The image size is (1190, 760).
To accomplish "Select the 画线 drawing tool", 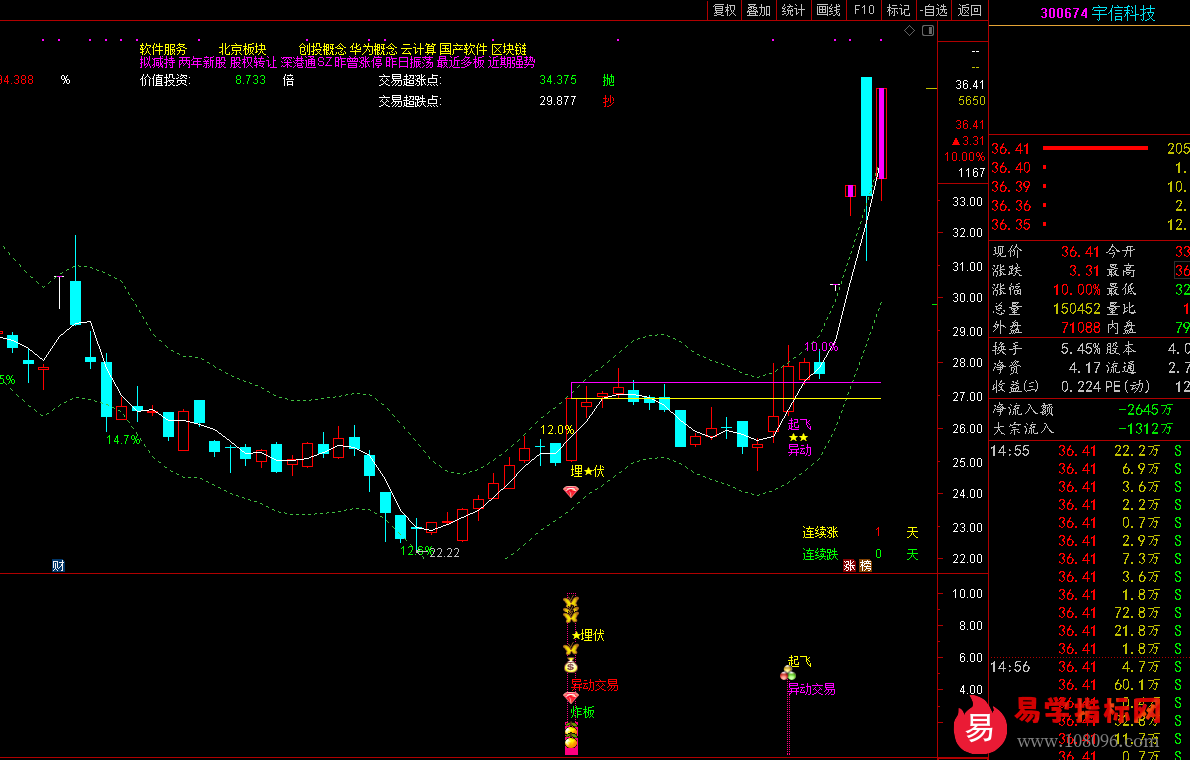I will (x=828, y=10).
